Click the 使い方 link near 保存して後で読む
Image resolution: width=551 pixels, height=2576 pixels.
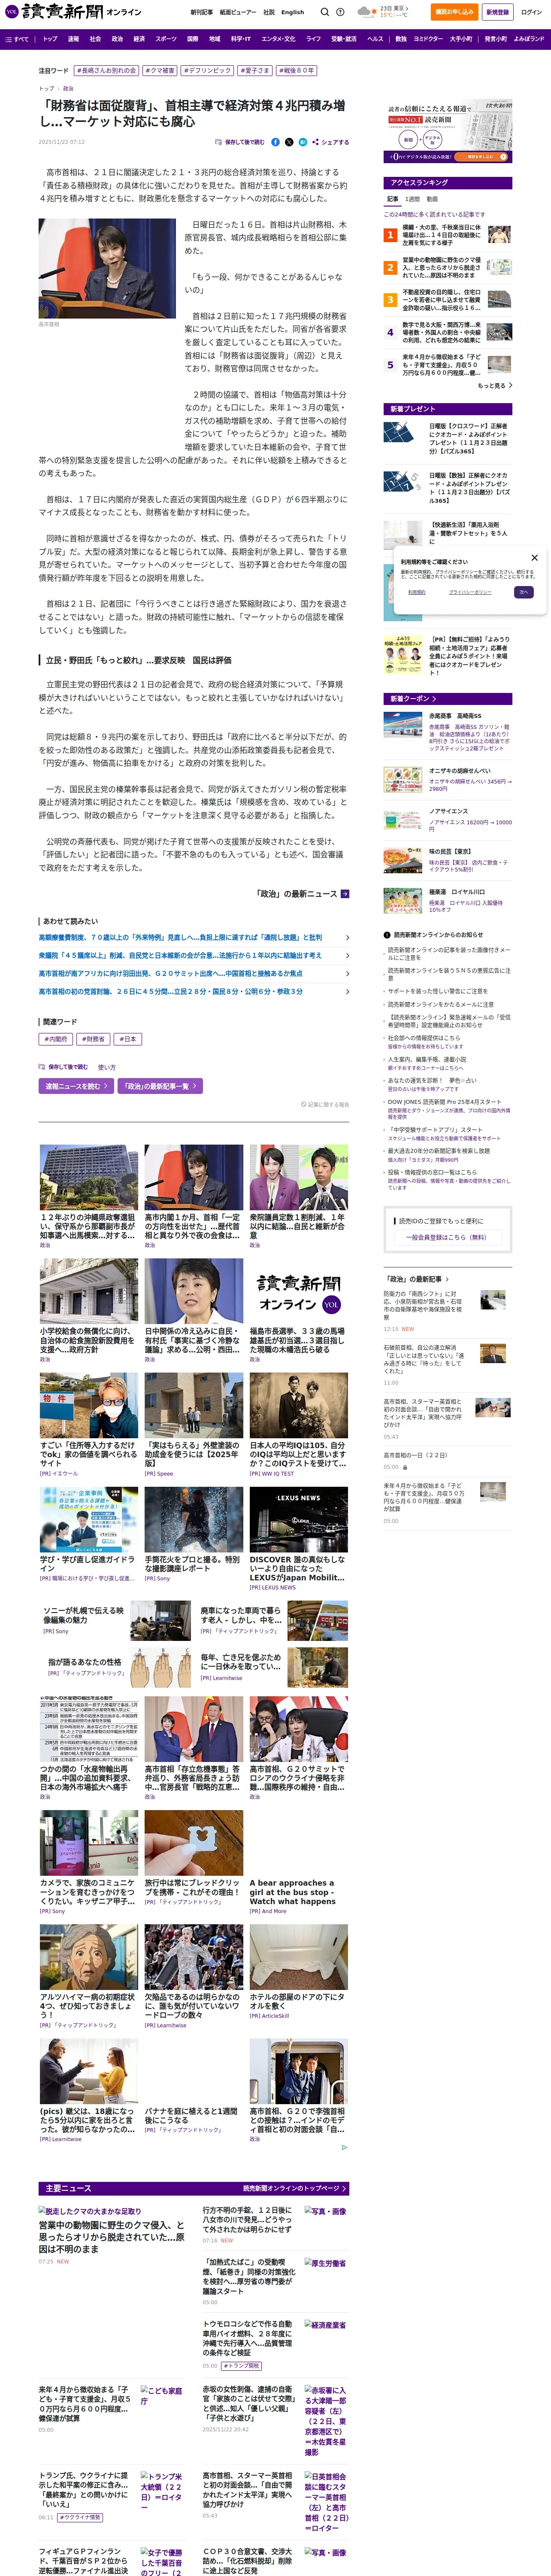[x=107, y=1067]
